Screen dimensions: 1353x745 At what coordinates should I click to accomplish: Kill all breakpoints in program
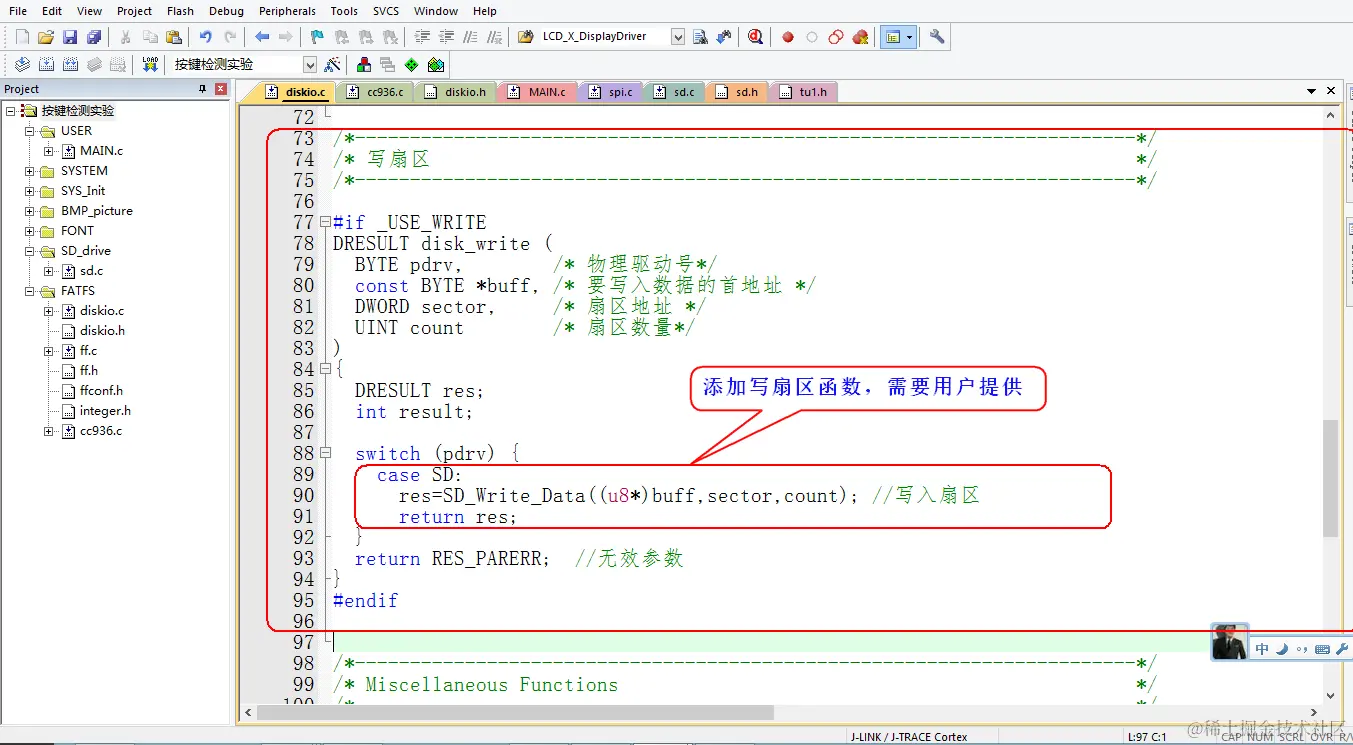point(860,37)
